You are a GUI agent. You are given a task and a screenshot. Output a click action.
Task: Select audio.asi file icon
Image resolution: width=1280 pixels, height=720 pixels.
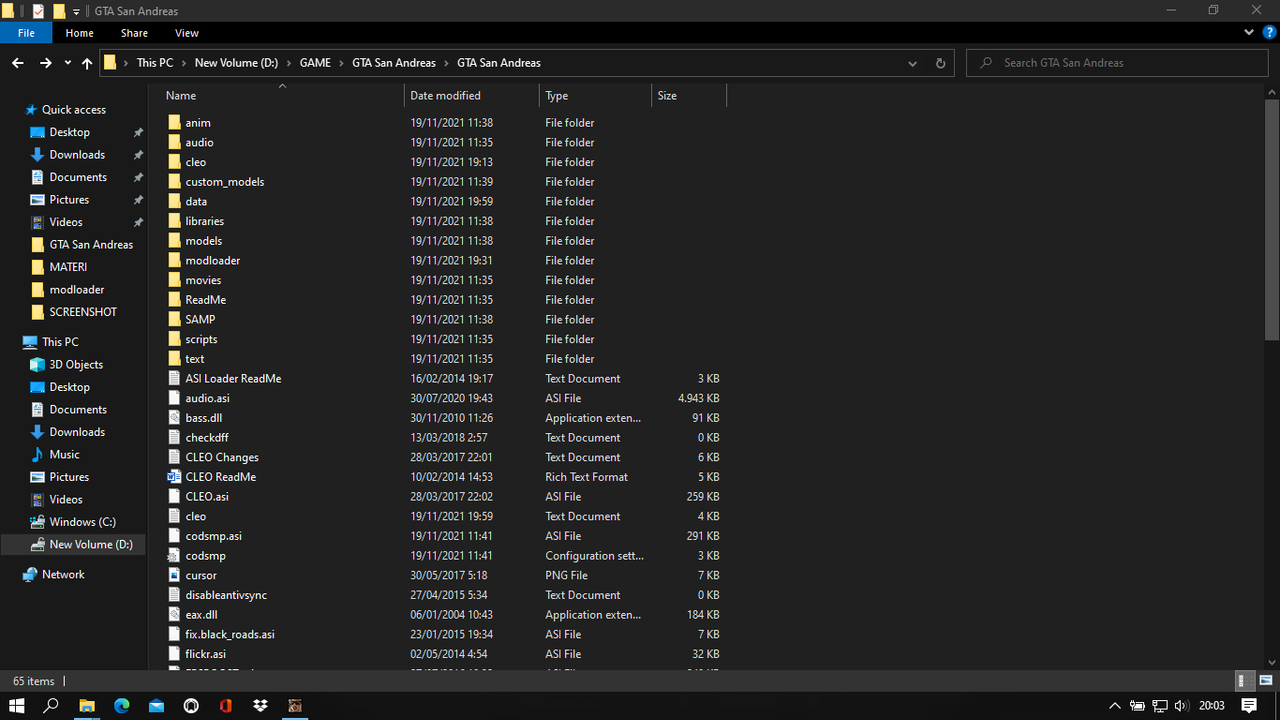(x=174, y=398)
